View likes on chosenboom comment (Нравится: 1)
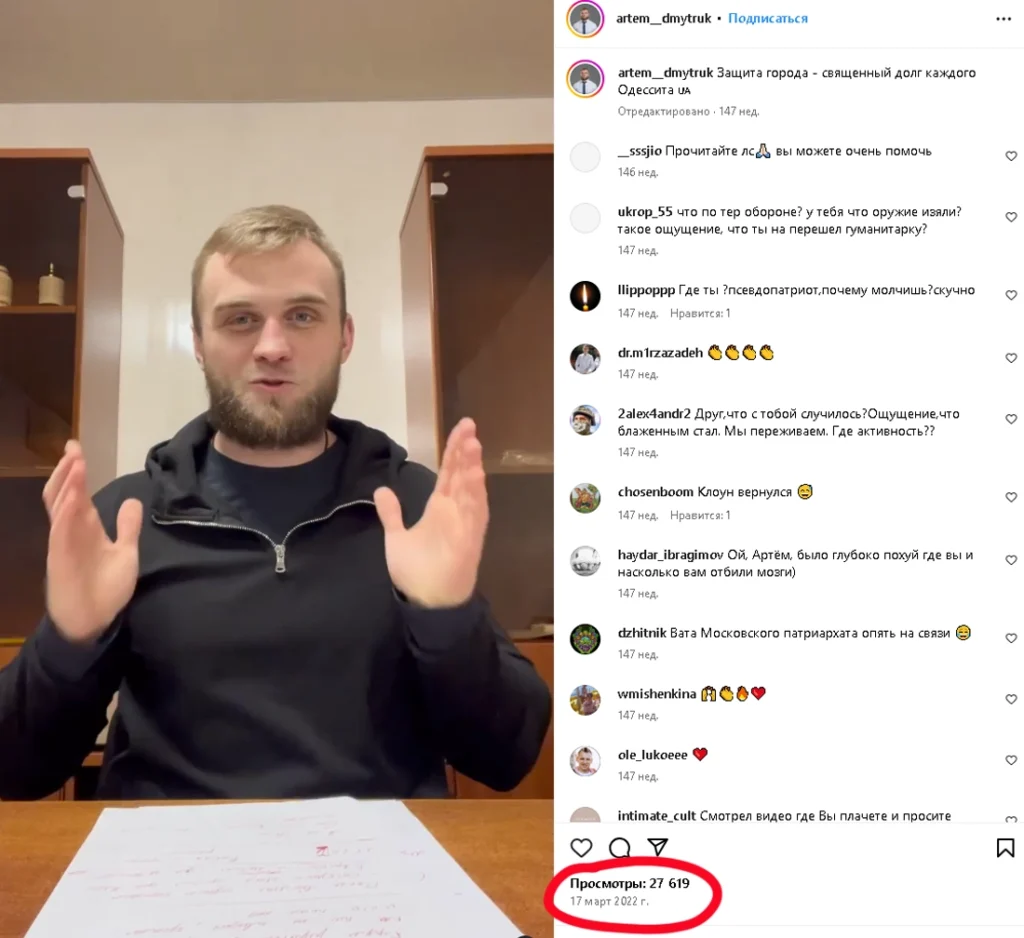Screen dimensions: 1024x938 tap(700, 515)
